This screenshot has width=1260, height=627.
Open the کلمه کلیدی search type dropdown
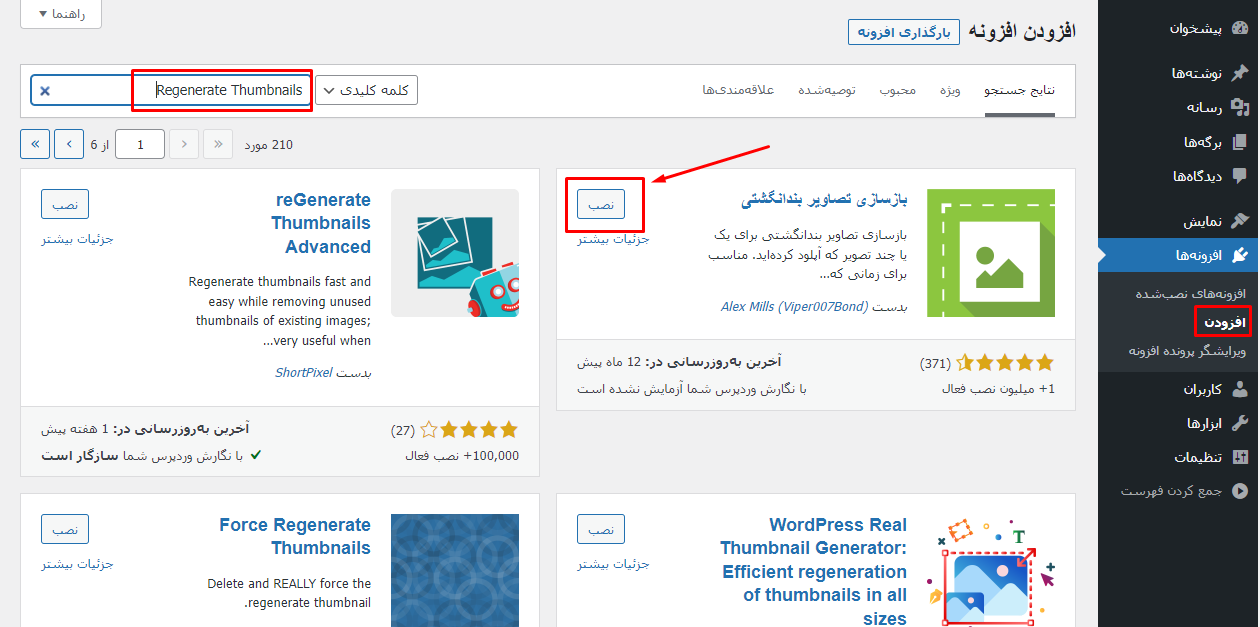pos(367,90)
